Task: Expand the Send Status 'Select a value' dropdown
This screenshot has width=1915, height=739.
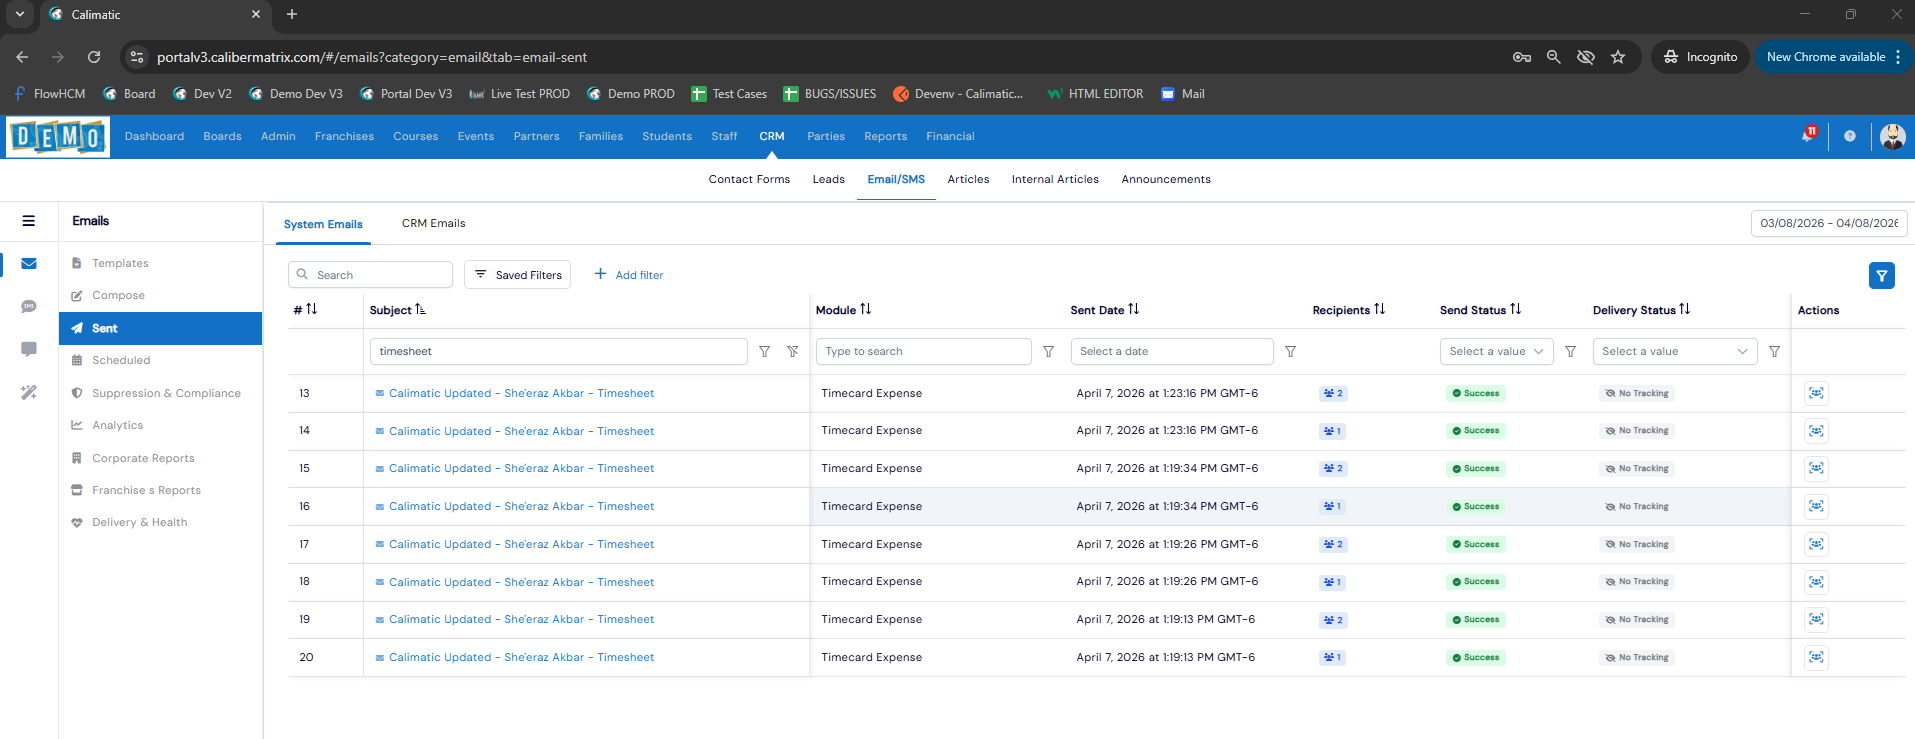Action: tap(1497, 352)
